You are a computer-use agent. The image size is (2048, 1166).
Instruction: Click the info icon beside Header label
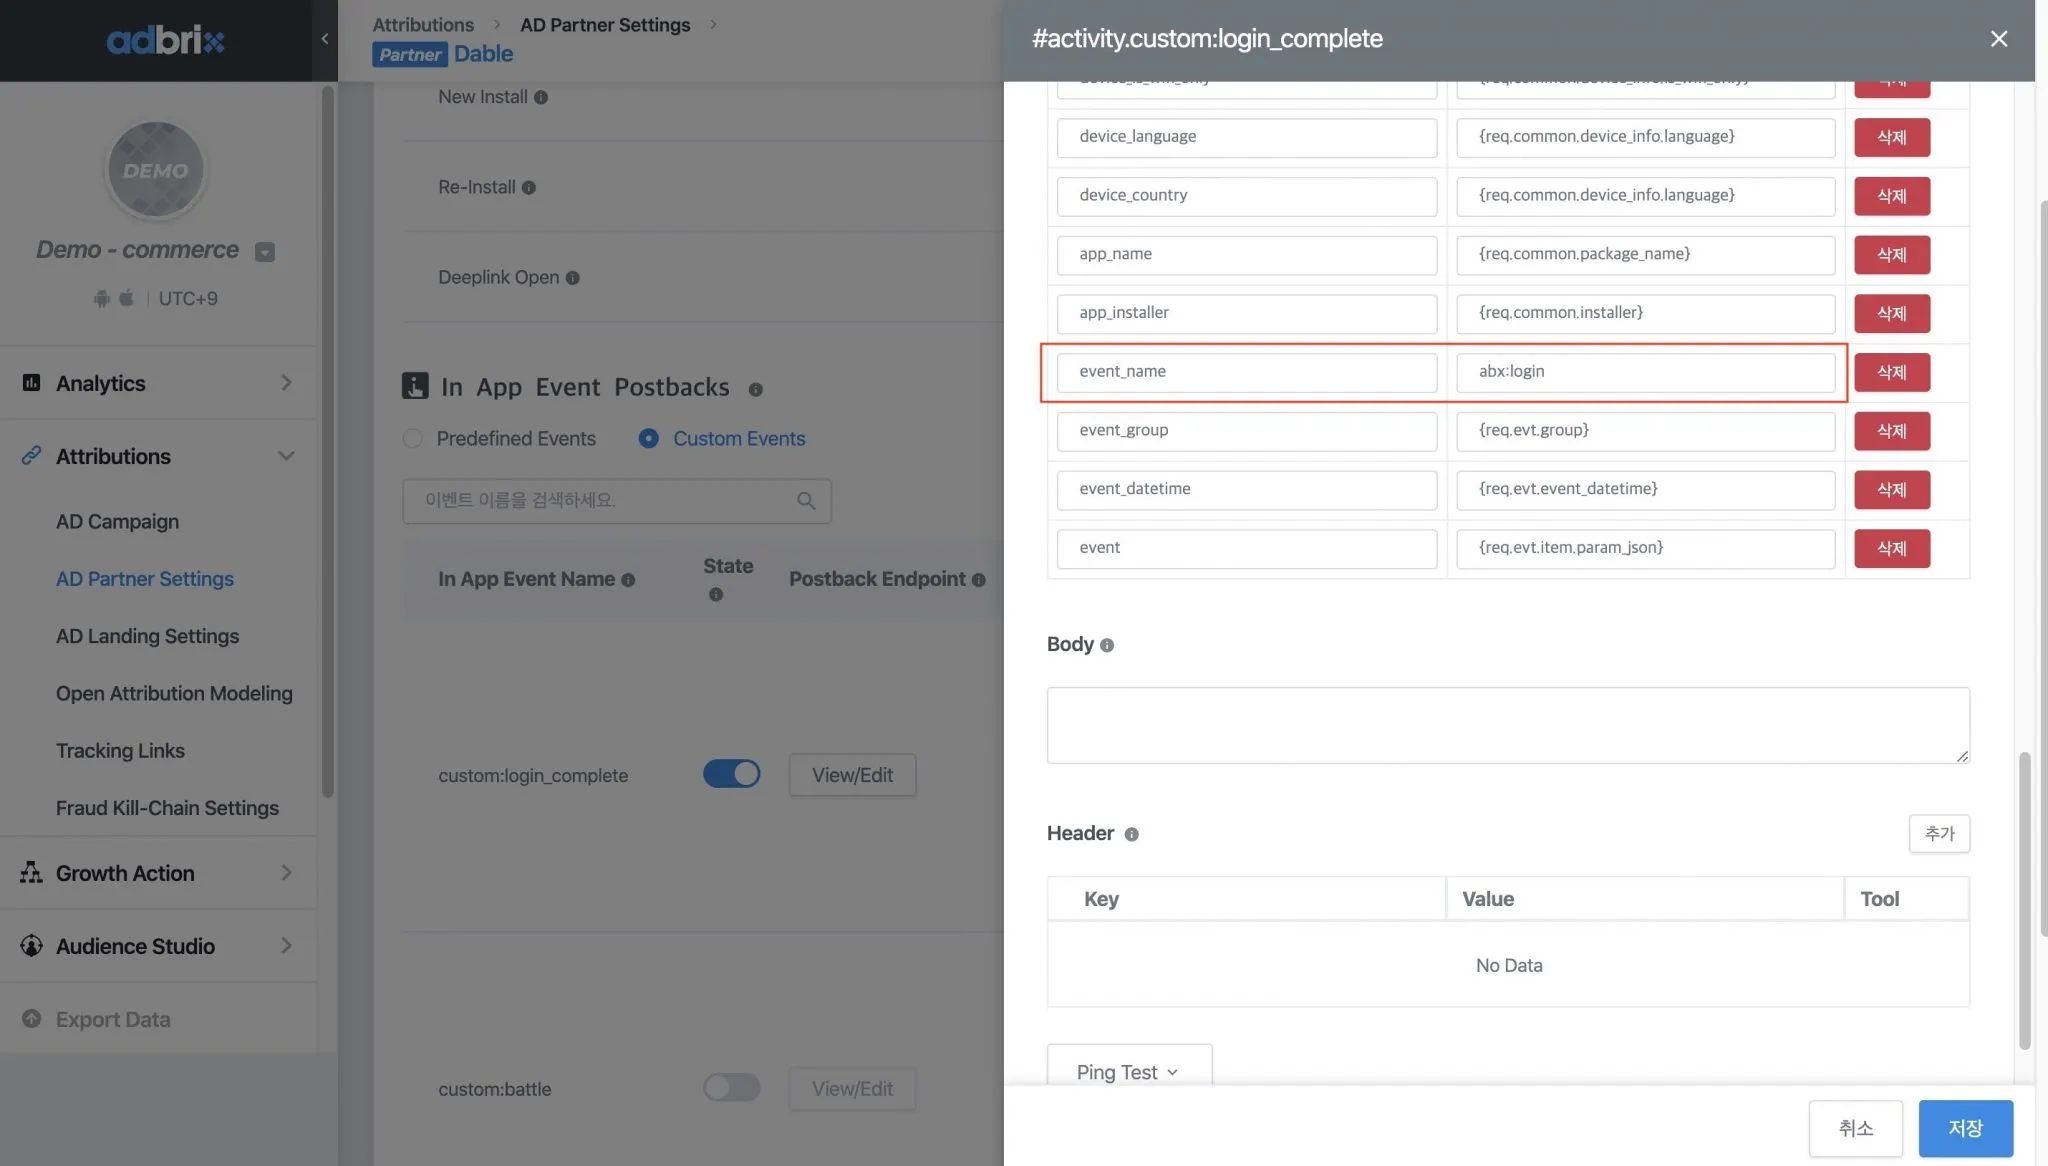1131,834
